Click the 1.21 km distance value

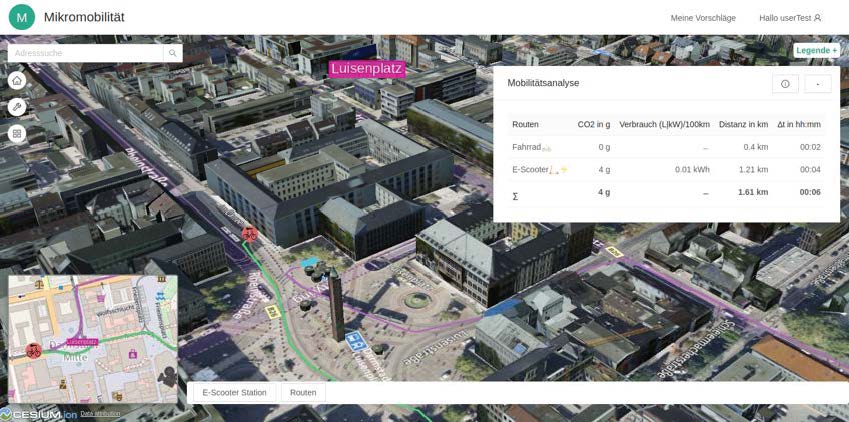pyautogui.click(x=753, y=170)
